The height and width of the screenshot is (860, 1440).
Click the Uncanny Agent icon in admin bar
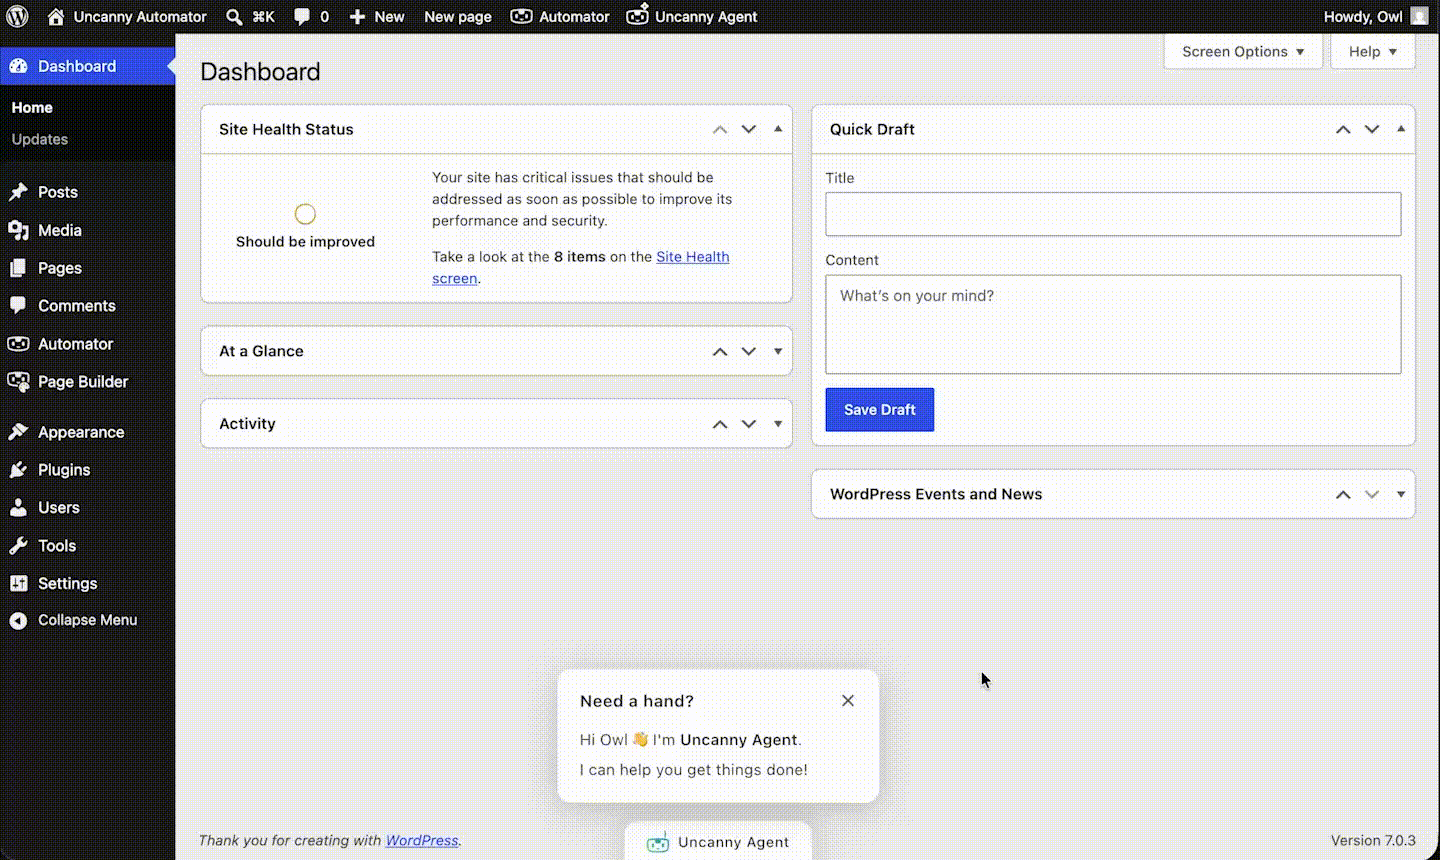coord(637,15)
